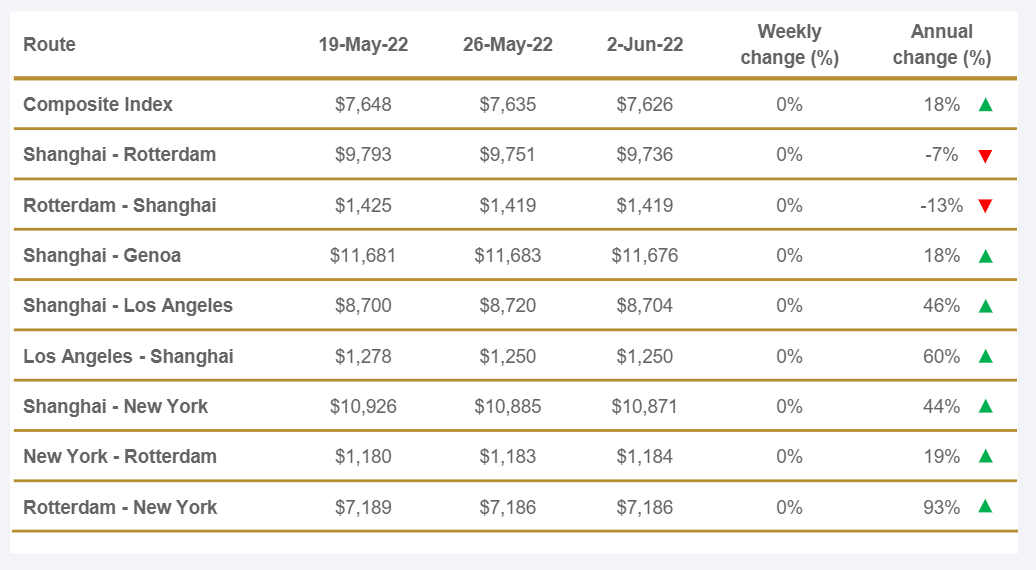This screenshot has height=570, width=1036.
Task: Click the green arrow for Los Angeles - Shanghai
Action: pos(985,356)
